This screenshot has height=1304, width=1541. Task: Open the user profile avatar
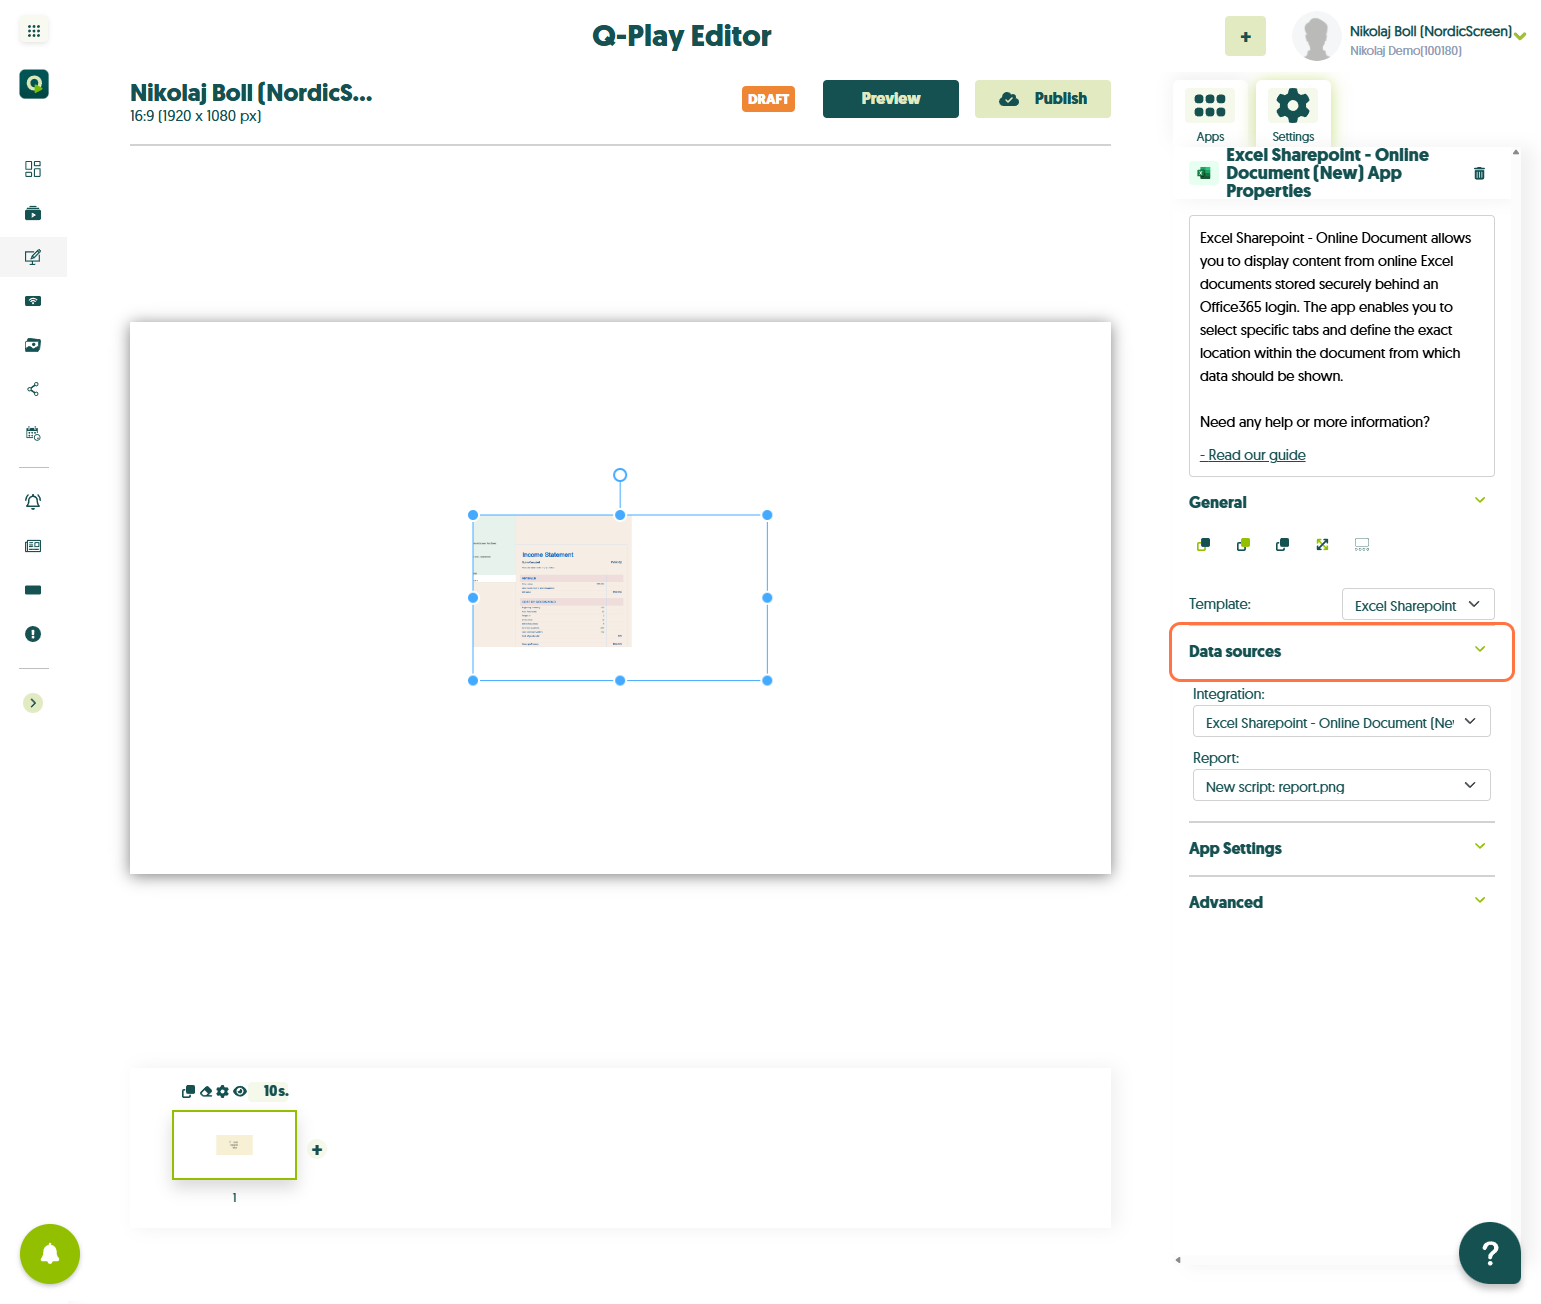pos(1316,37)
